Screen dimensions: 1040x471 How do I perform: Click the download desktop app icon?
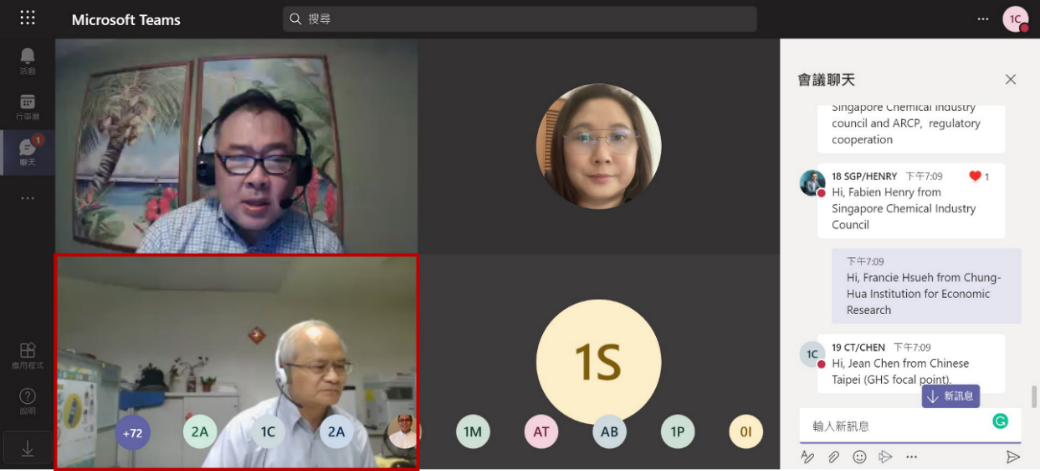27,449
